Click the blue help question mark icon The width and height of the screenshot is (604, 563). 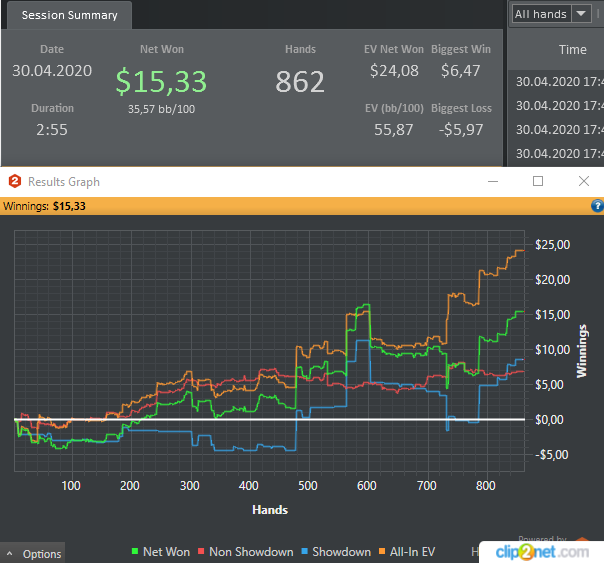[597, 206]
